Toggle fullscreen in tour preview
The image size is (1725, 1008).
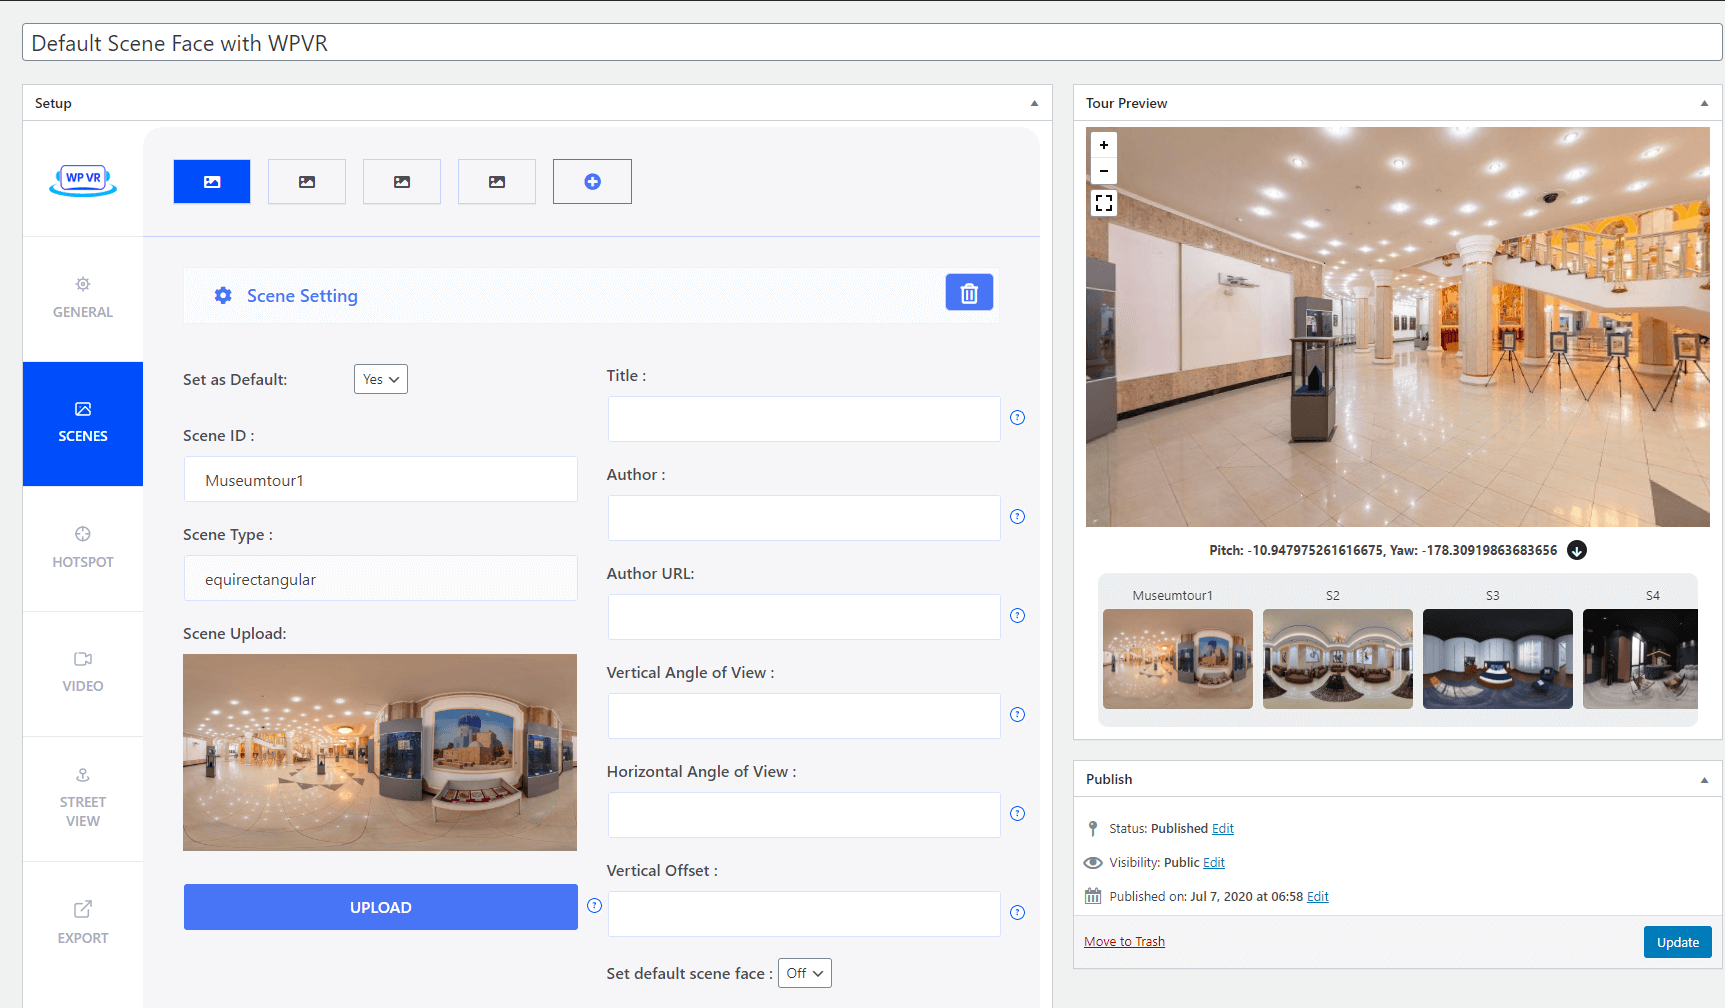(x=1104, y=203)
